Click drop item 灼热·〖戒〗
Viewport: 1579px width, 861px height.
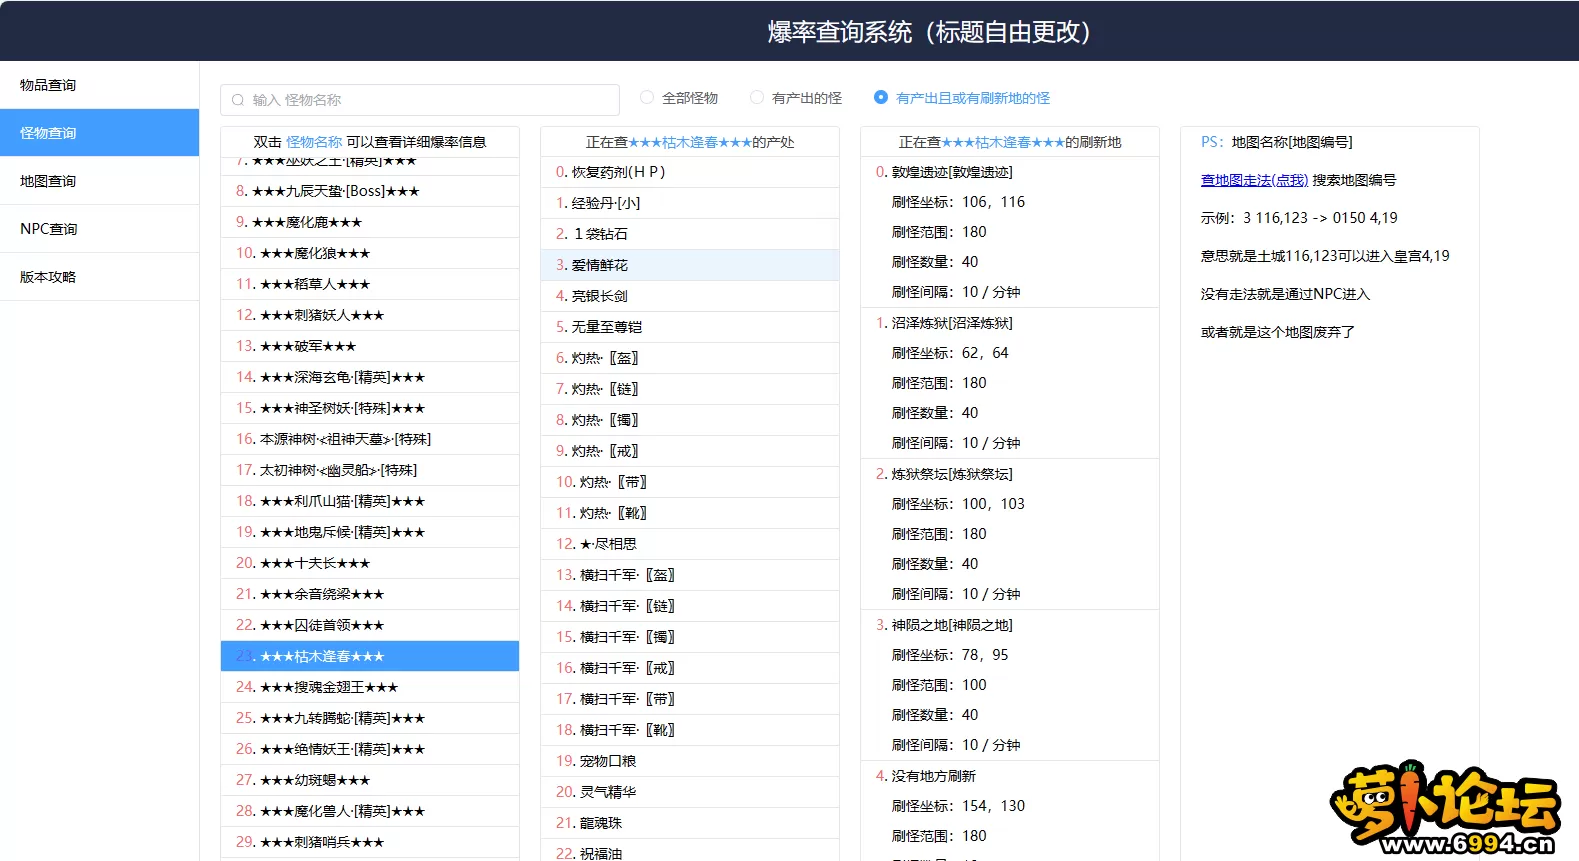click(690, 451)
